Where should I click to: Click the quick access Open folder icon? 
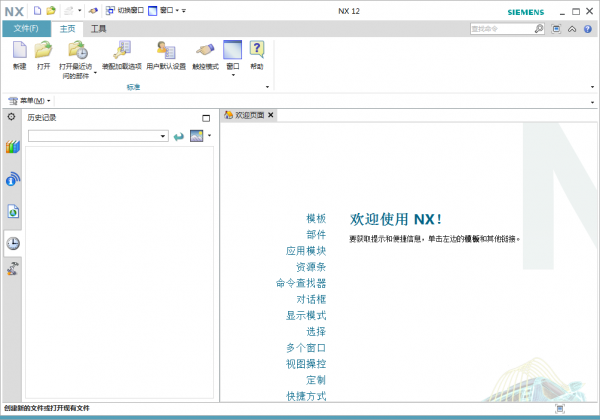[51, 11]
